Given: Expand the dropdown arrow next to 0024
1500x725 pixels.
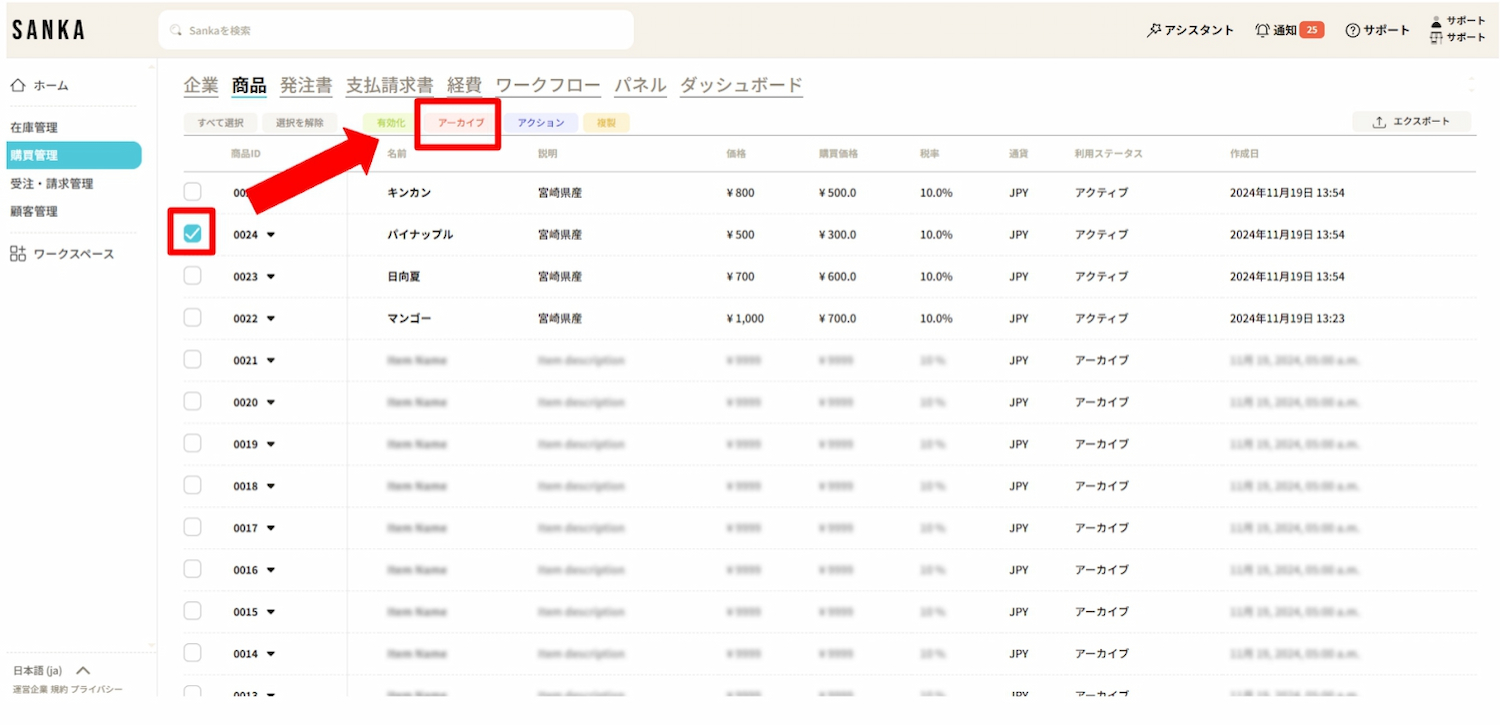Looking at the screenshot, I should pyautogui.click(x=271, y=235).
